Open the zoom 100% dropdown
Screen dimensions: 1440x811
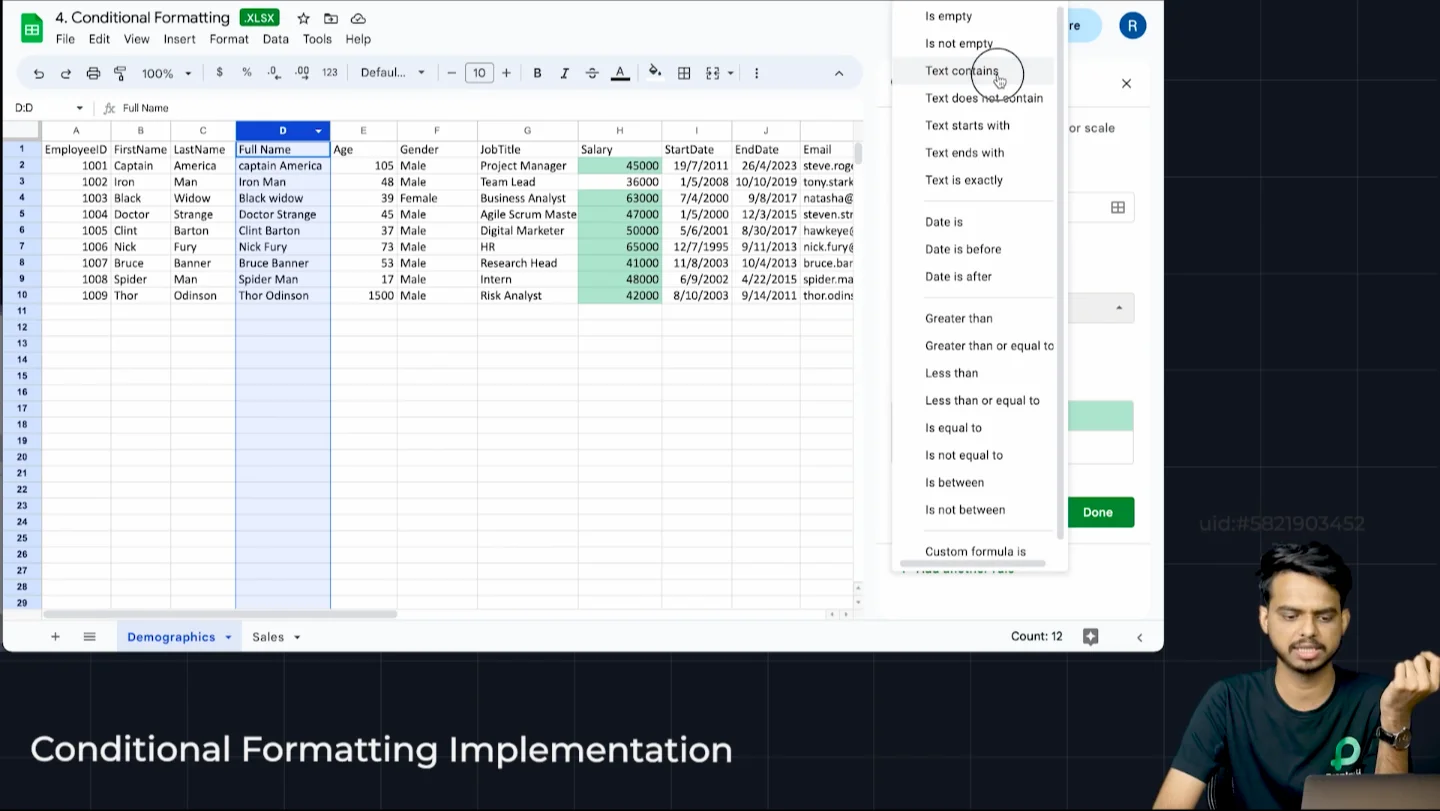pyautogui.click(x=166, y=73)
